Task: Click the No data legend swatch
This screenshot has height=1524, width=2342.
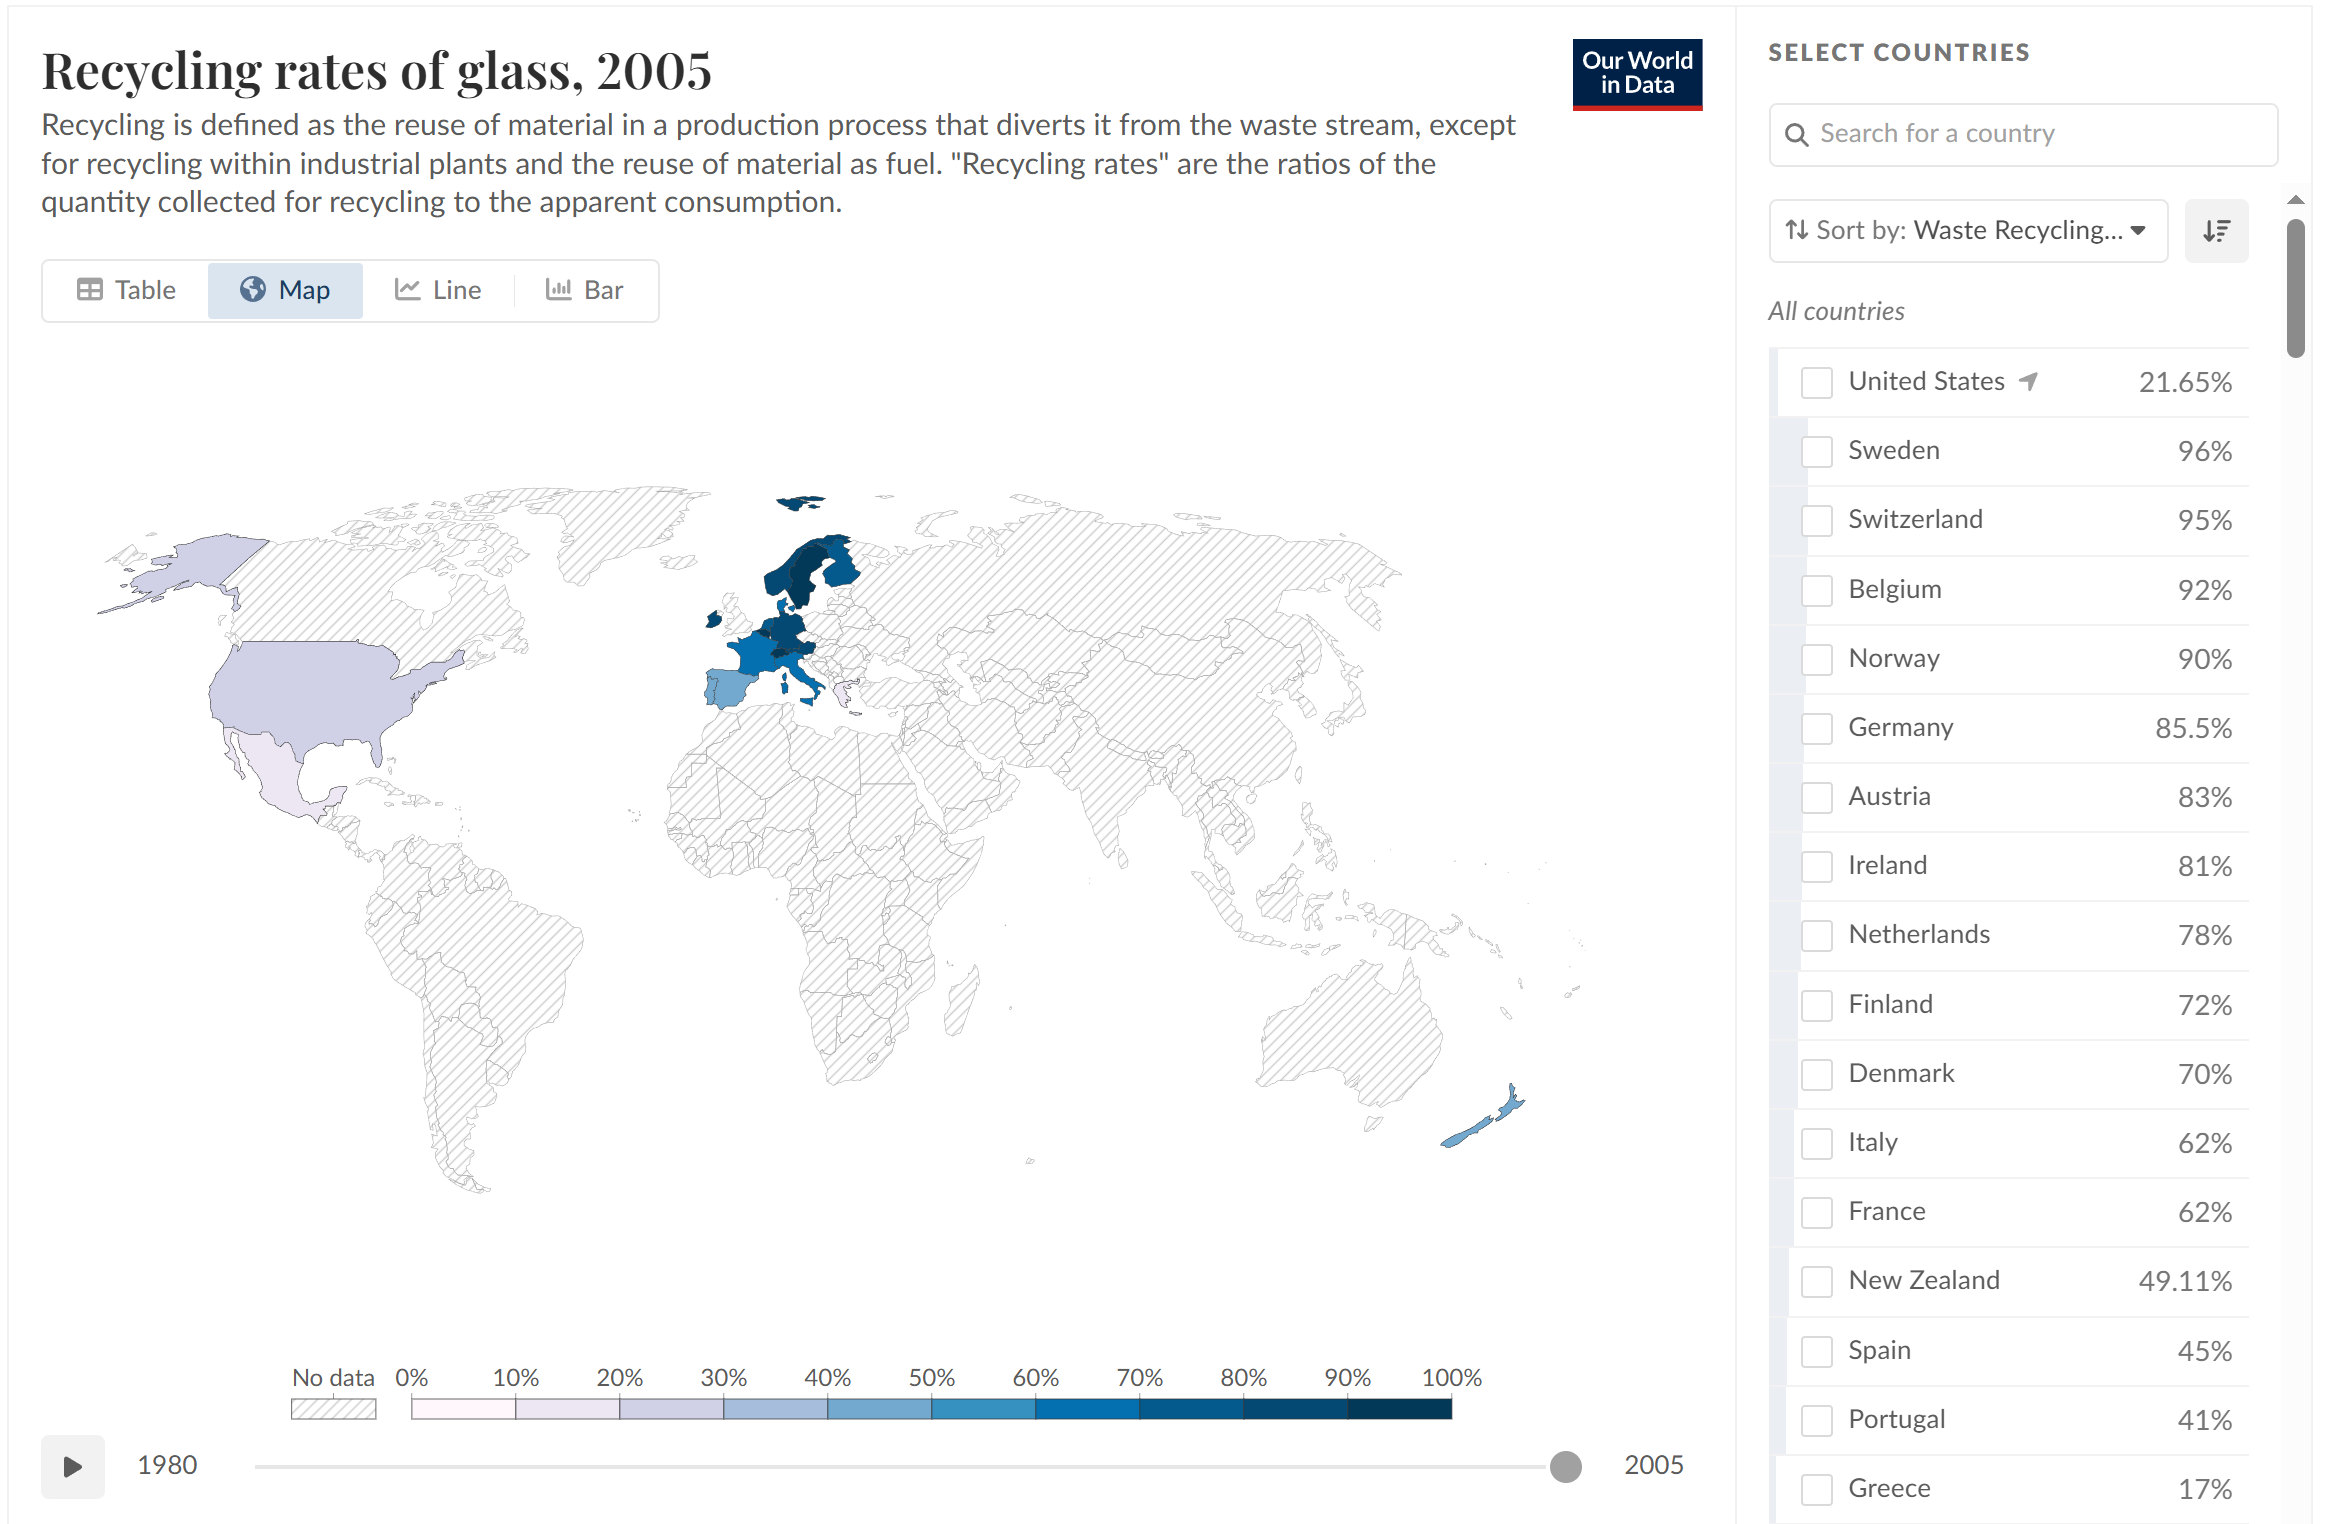Action: 333,1409
